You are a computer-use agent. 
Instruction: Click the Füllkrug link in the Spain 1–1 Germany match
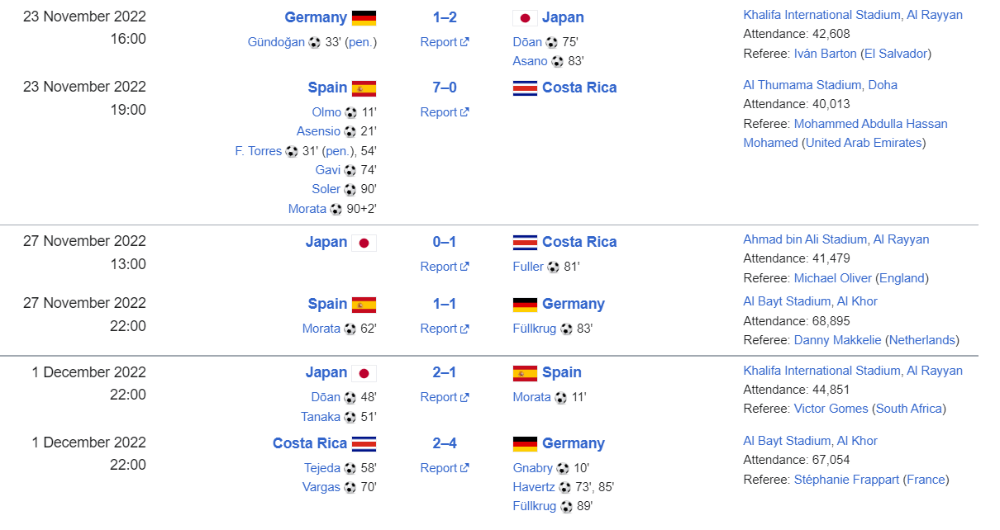pyautogui.click(x=535, y=329)
